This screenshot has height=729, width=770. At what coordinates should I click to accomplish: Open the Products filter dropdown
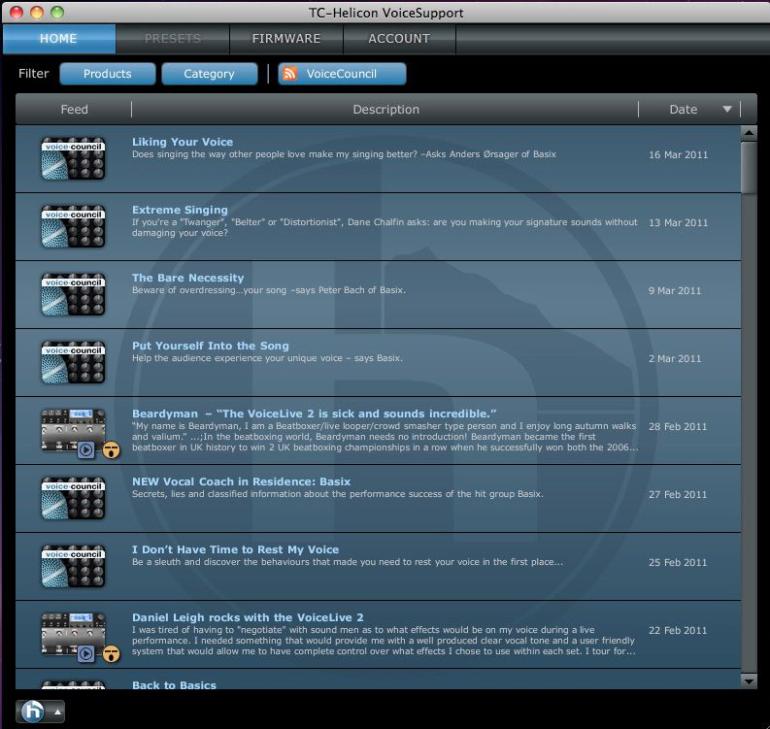108,74
